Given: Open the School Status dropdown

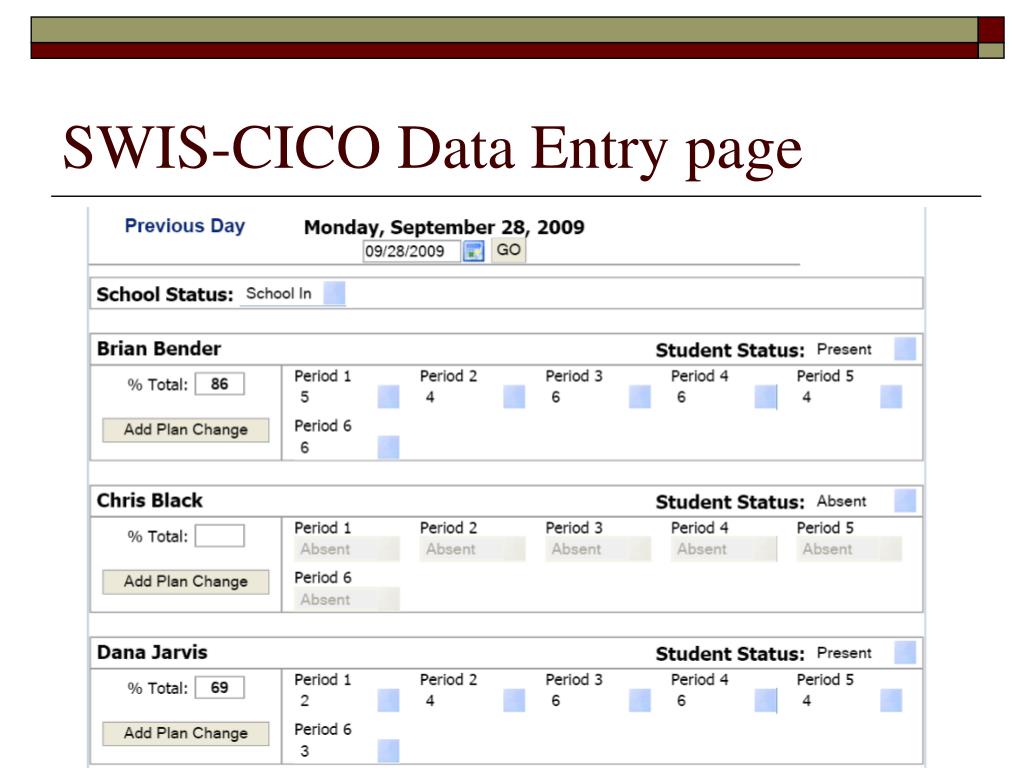Looking at the screenshot, I should click(x=334, y=293).
